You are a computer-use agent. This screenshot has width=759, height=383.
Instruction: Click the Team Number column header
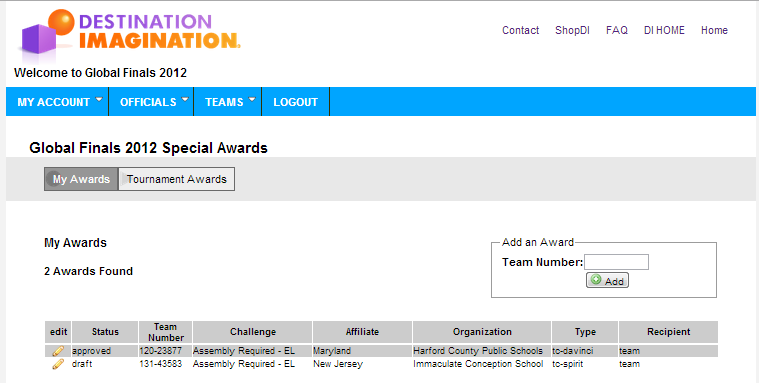(x=166, y=332)
